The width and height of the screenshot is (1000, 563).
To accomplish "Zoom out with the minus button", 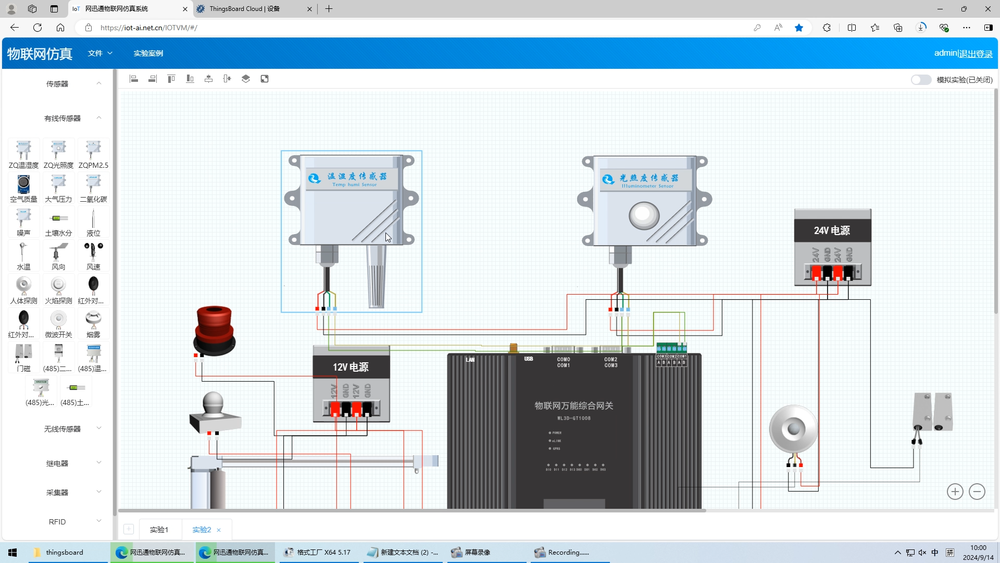I will coord(977,491).
